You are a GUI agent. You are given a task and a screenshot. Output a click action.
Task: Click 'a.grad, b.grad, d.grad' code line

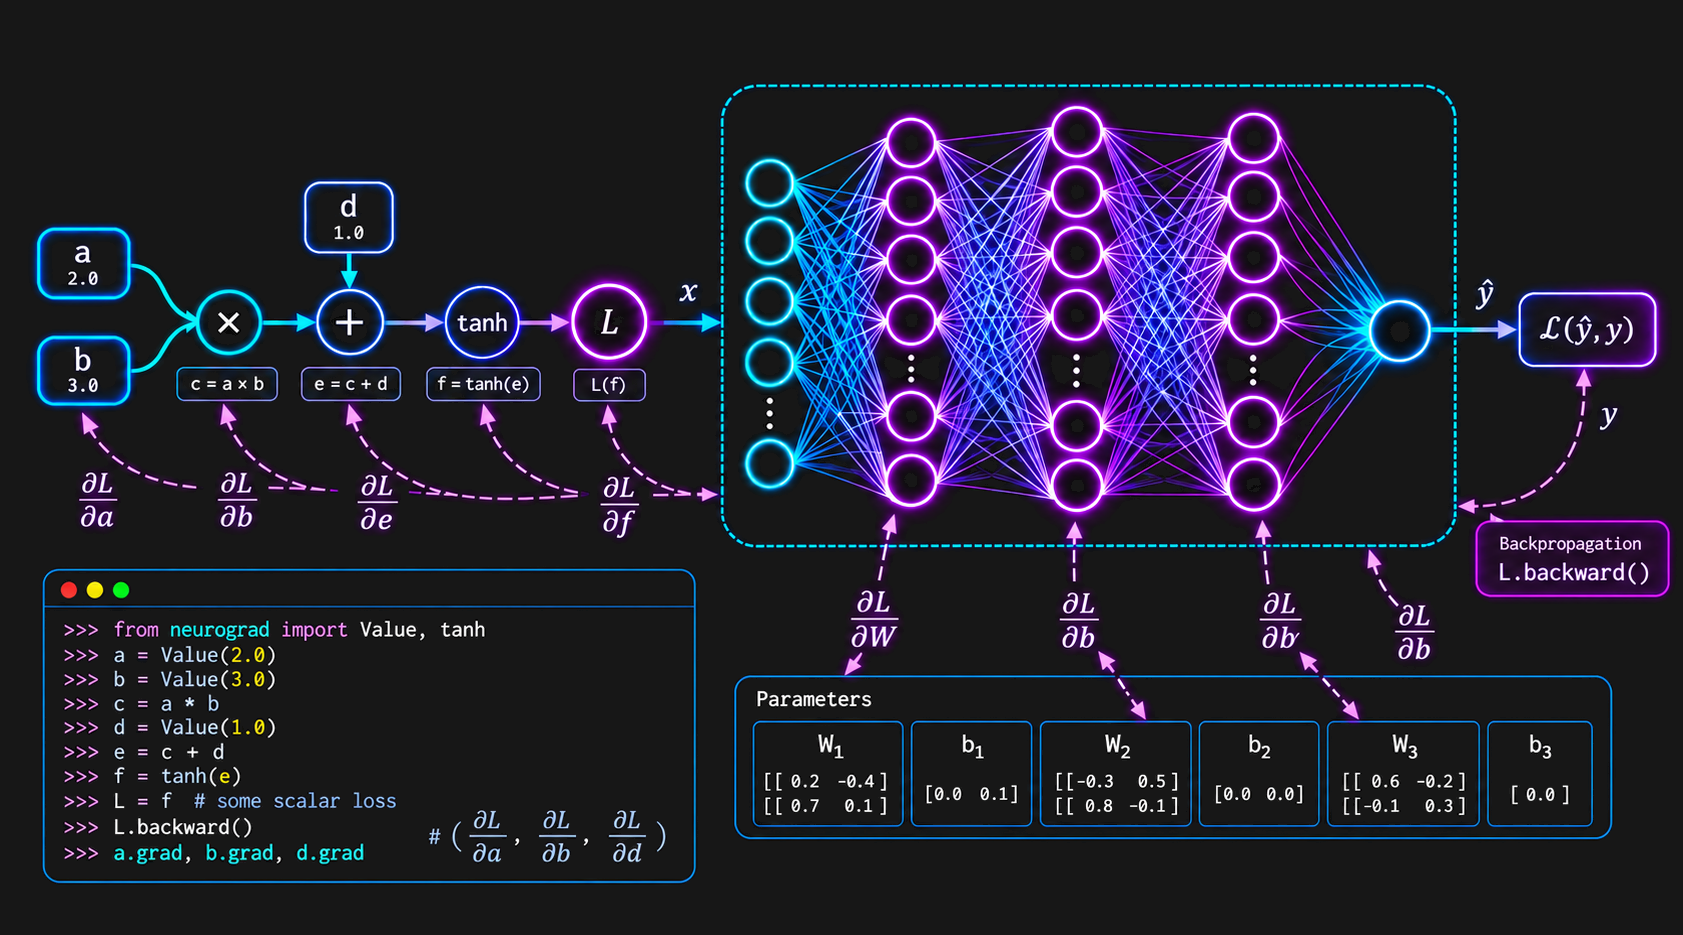[x=239, y=853]
